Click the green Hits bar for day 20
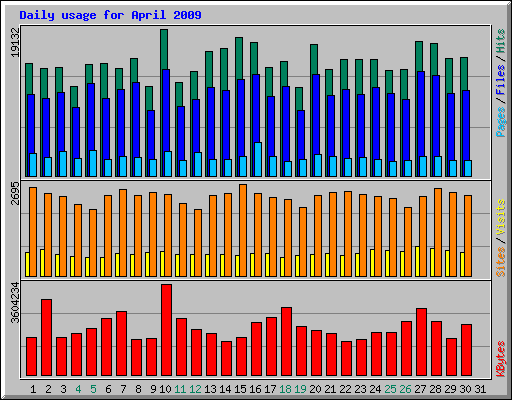The image size is (512, 400). (x=314, y=59)
